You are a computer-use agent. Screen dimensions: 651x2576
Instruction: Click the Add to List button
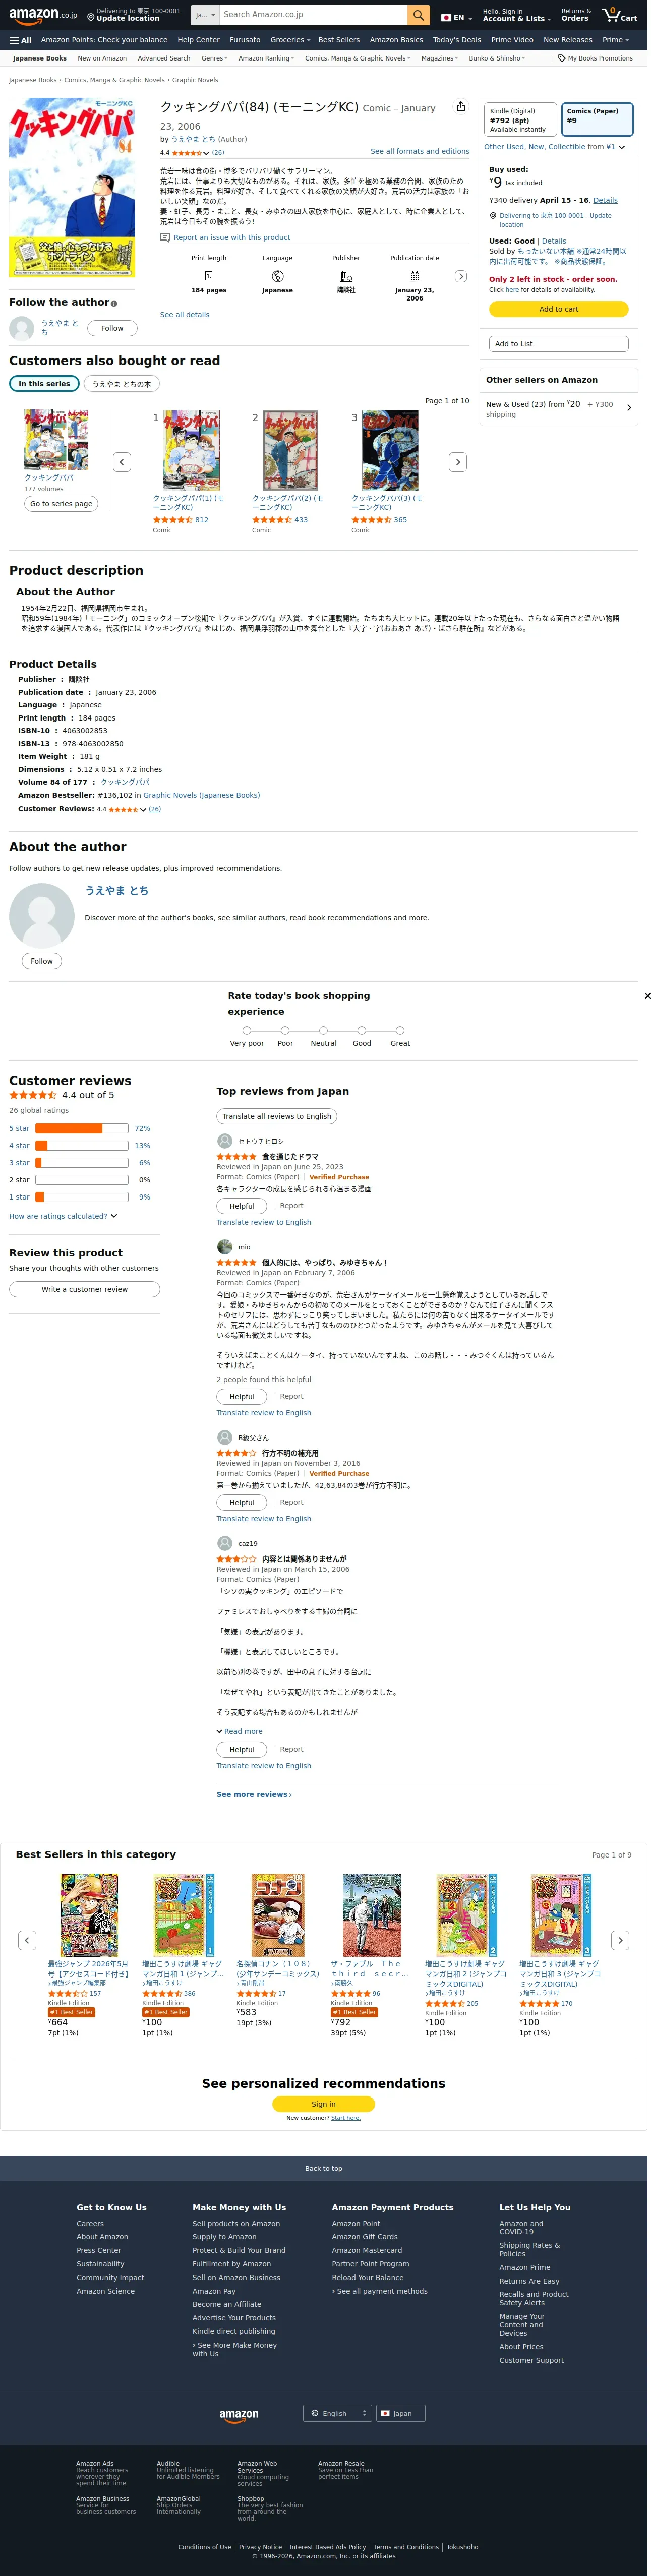pyautogui.click(x=559, y=344)
